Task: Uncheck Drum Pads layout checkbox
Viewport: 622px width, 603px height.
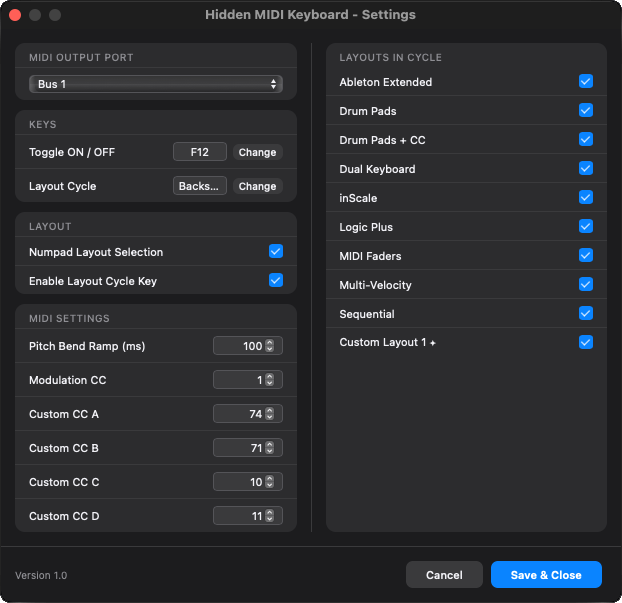Action: (x=586, y=110)
